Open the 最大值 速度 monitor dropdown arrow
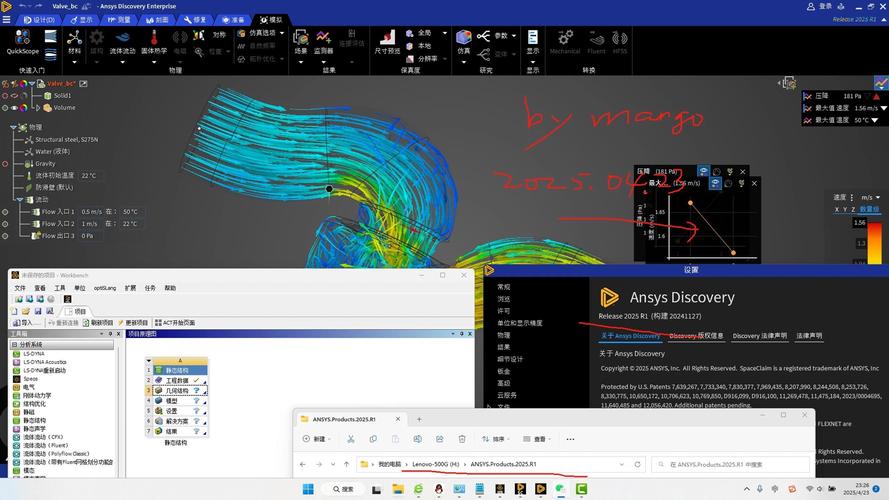Screen dimensions: 889x500 click(x=883, y=108)
